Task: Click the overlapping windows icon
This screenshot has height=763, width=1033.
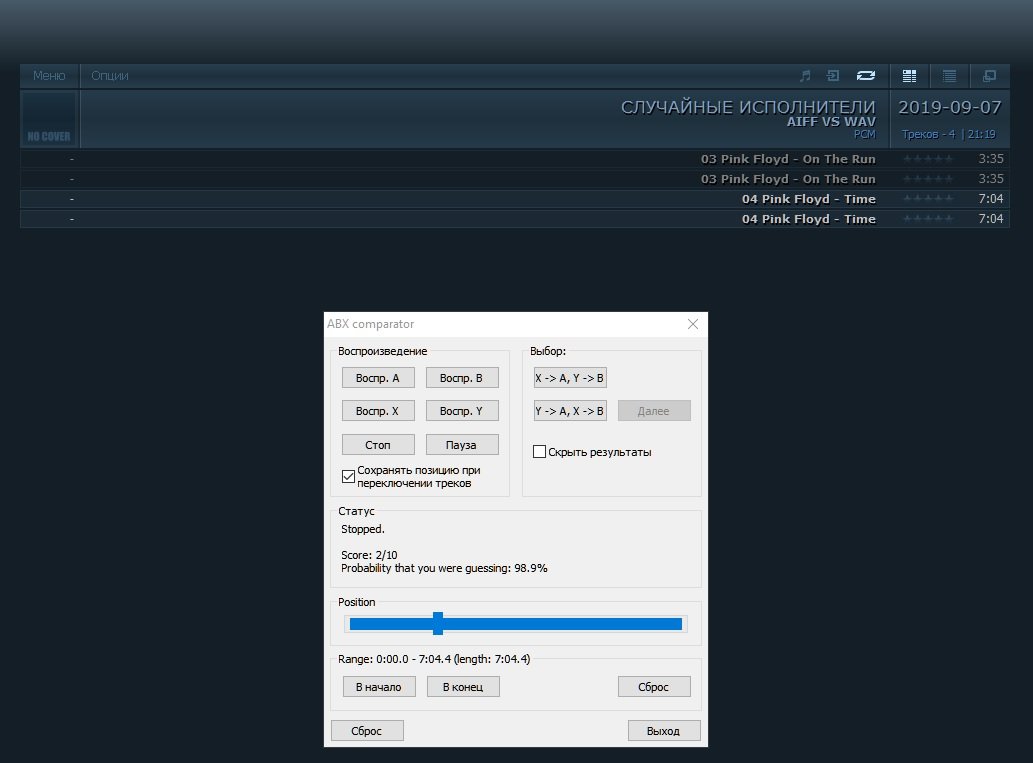Action: point(989,76)
